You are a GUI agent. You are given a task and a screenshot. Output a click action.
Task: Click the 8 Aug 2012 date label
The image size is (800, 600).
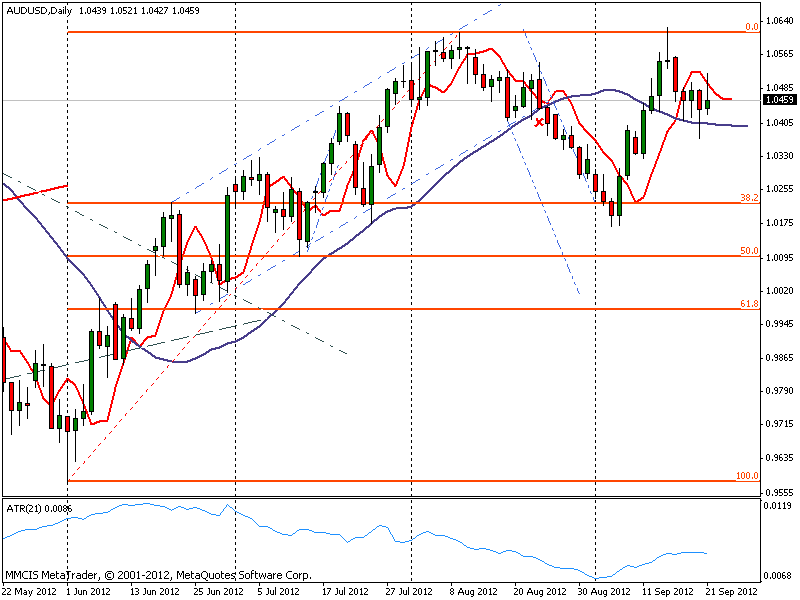pos(473,592)
